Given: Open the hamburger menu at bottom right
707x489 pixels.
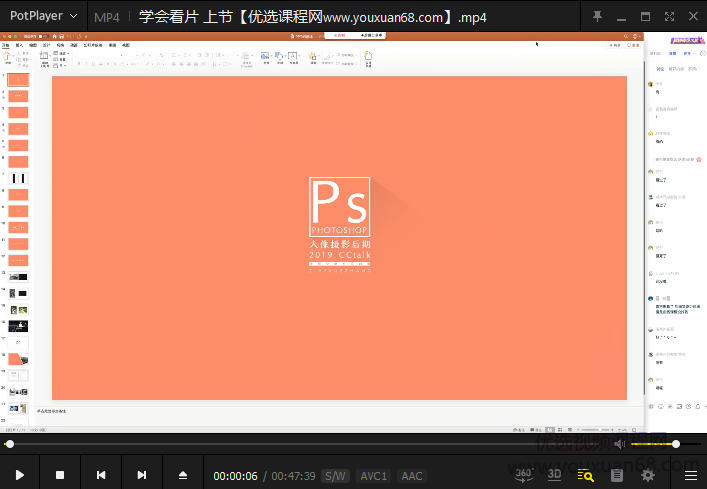Looking at the screenshot, I should tap(691, 475).
